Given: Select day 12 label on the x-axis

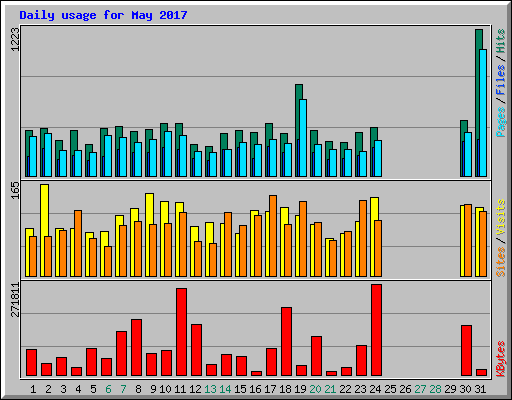Looking at the screenshot, I should (195, 389).
